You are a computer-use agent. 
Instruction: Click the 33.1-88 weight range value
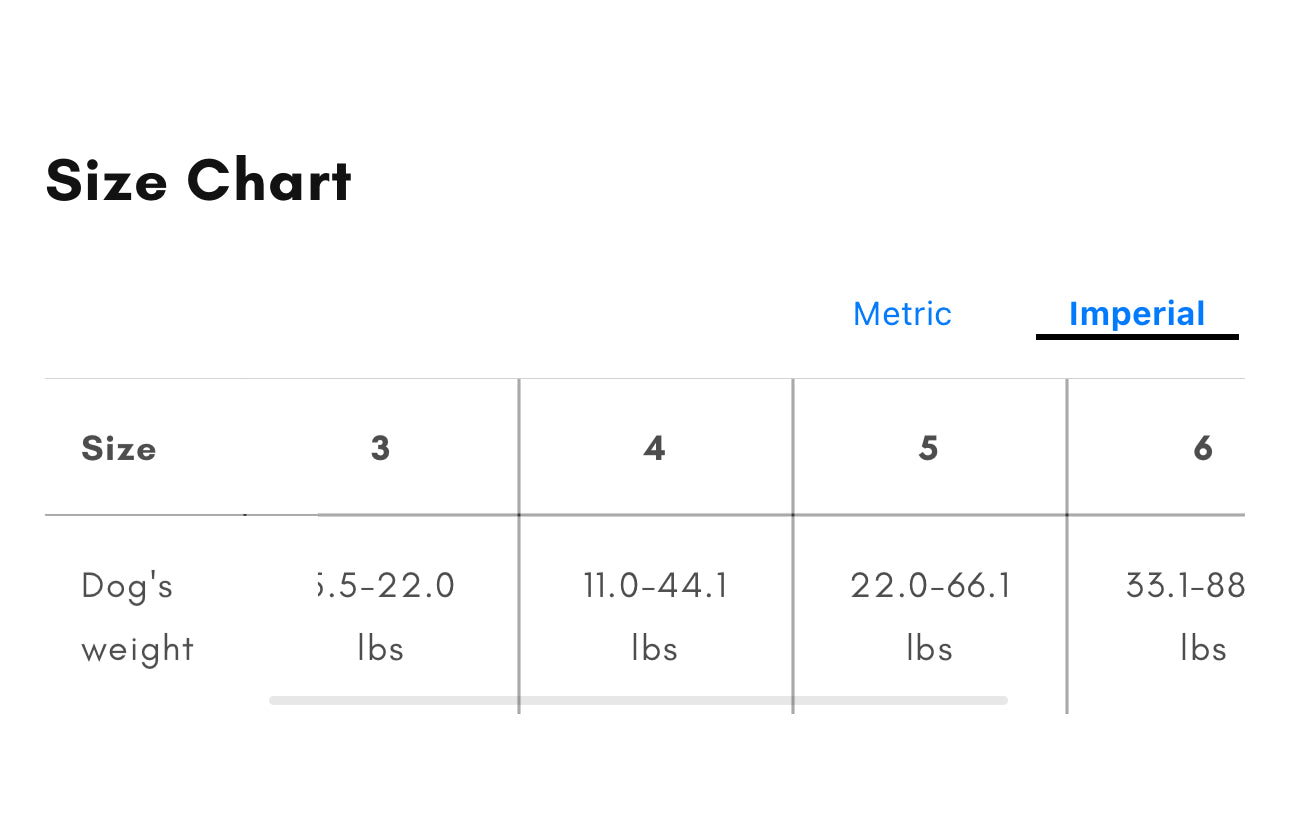(x=1185, y=585)
